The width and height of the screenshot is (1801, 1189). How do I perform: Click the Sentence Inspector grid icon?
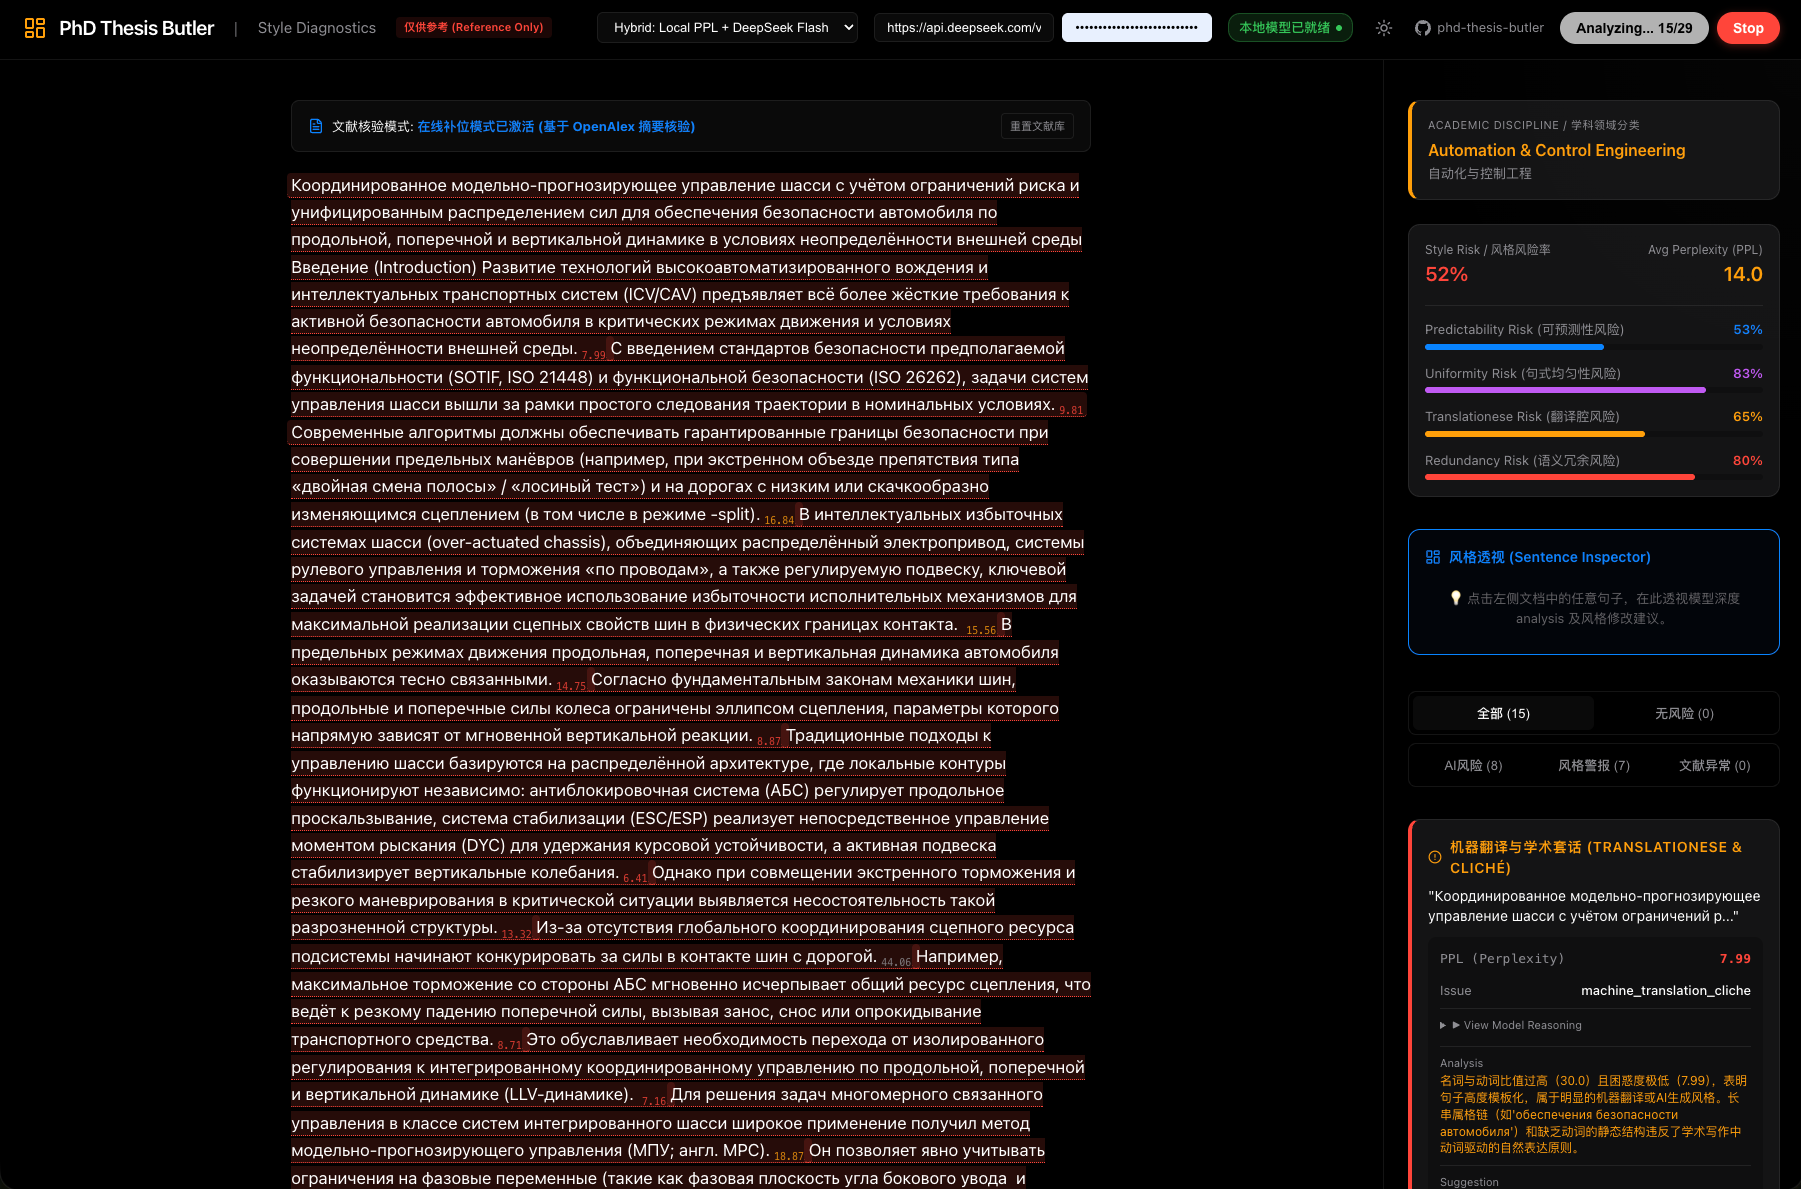click(x=1433, y=557)
